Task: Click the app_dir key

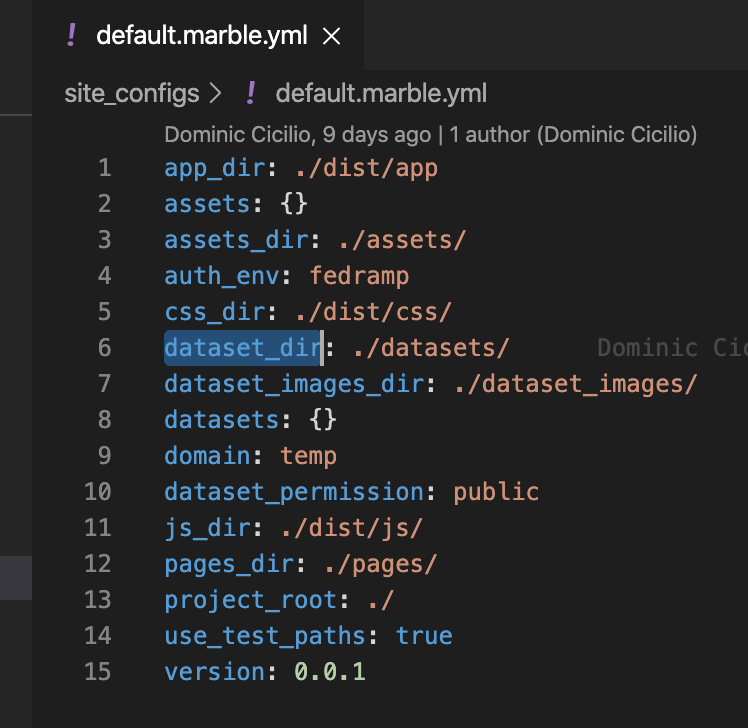Action: 215,169
